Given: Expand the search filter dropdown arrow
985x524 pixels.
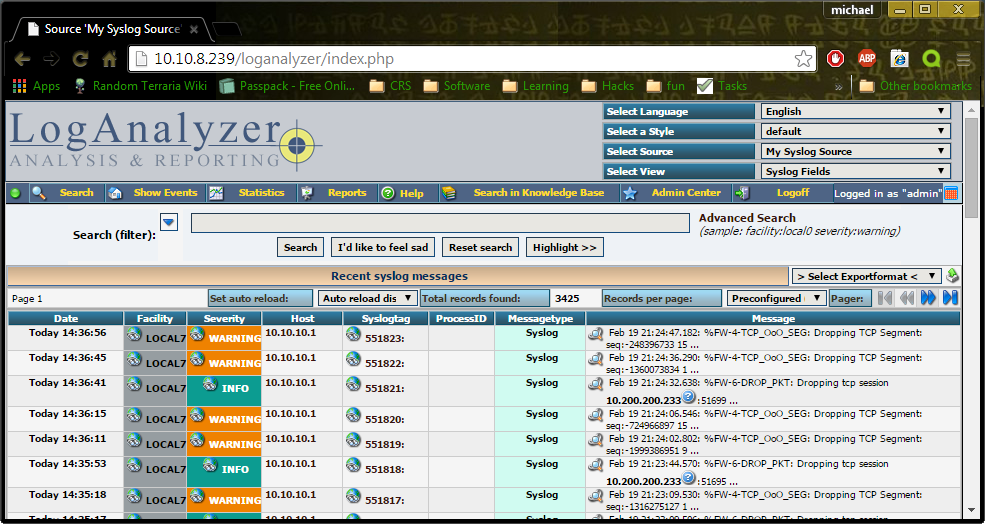Looking at the screenshot, I should click(169, 222).
